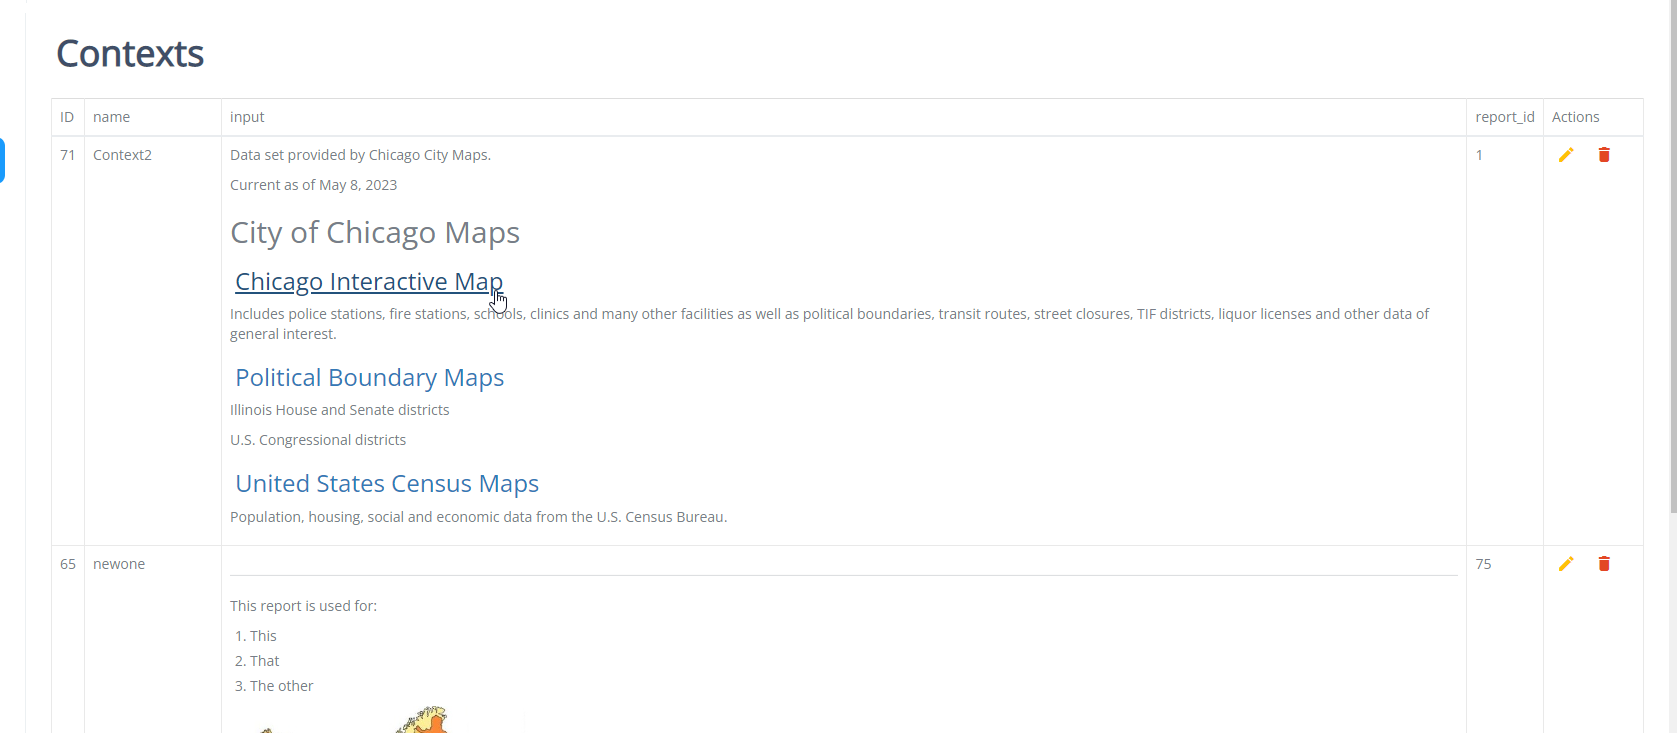The height and width of the screenshot is (733, 1677).
Task: Click the Contexts page heading
Action: [130, 54]
